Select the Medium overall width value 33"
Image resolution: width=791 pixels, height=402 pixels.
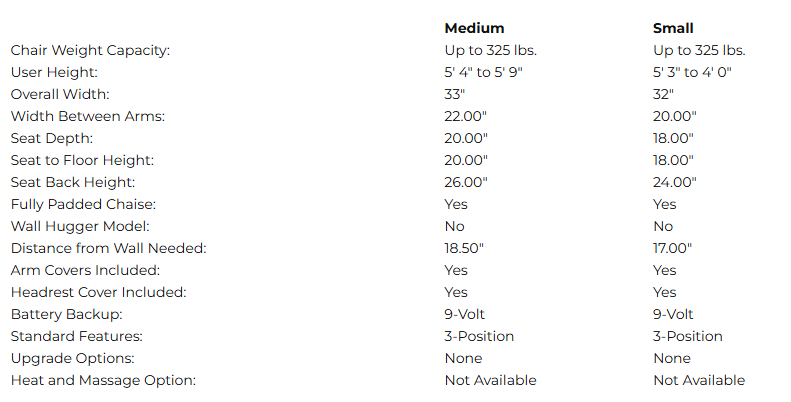(x=455, y=94)
